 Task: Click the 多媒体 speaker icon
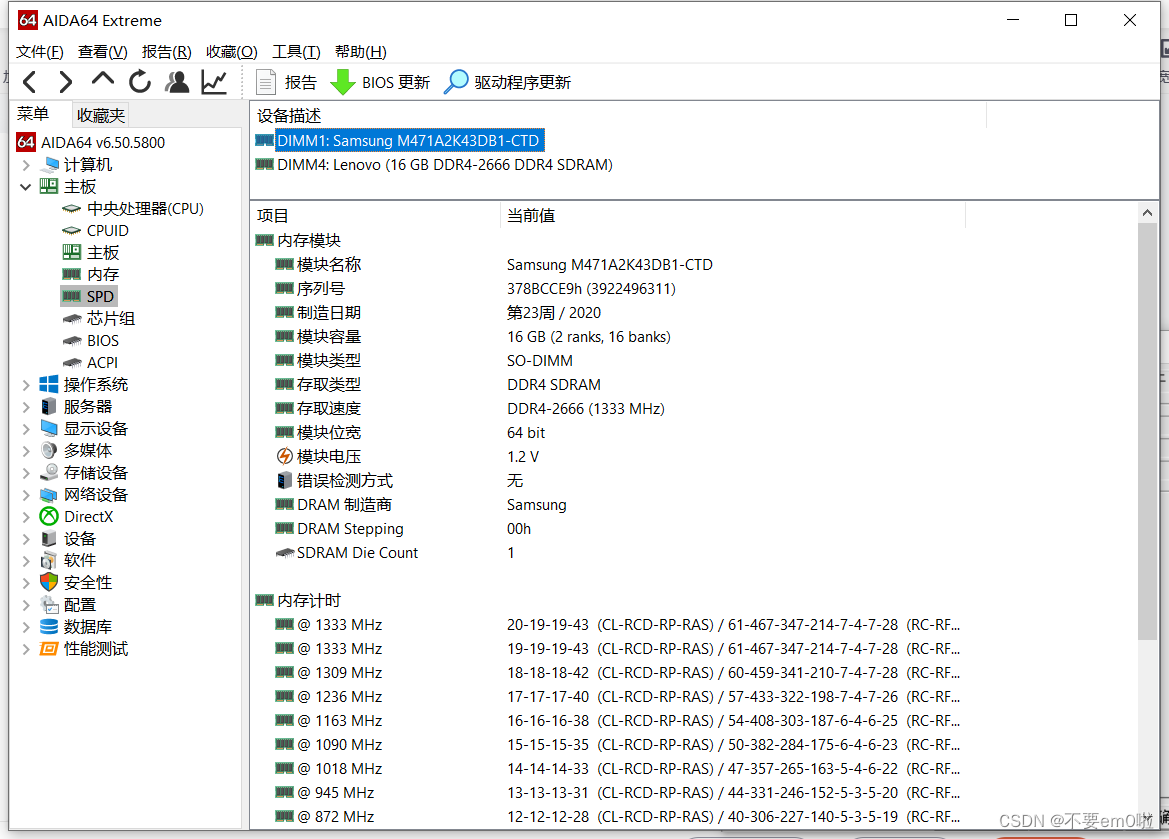click(x=49, y=450)
